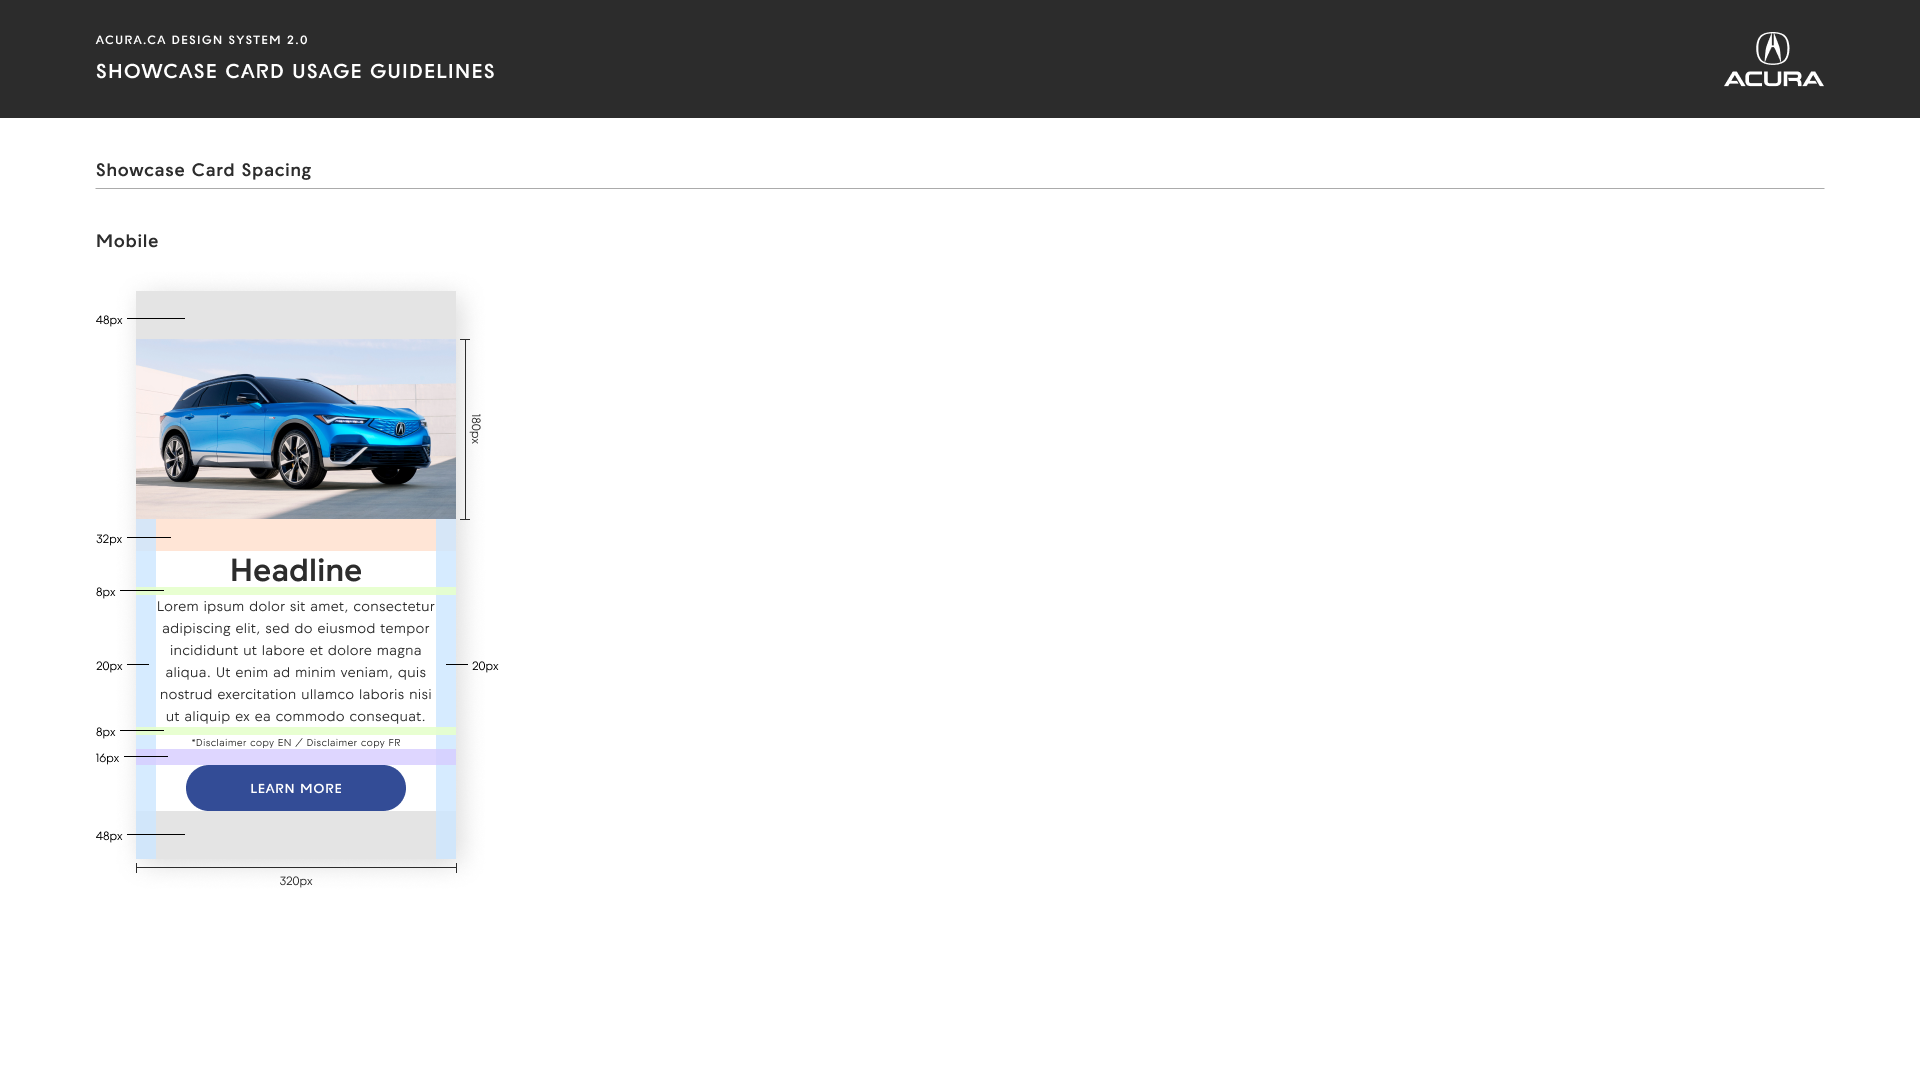This screenshot has width=1920, height=1080.
Task: Click the 'Mobile' subheading
Action: [x=127, y=241]
